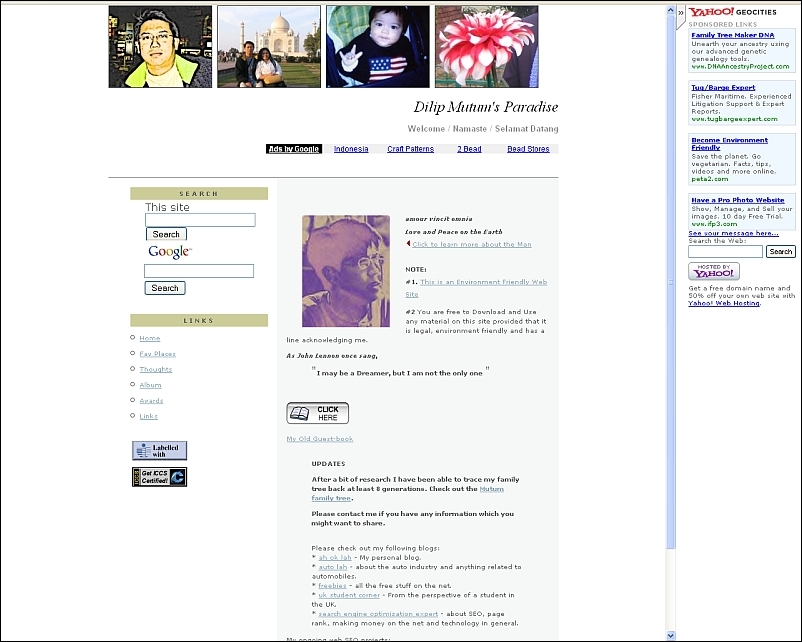Click the open book icon on CLICK HERE button
802x642 pixels.
click(300, 411)
